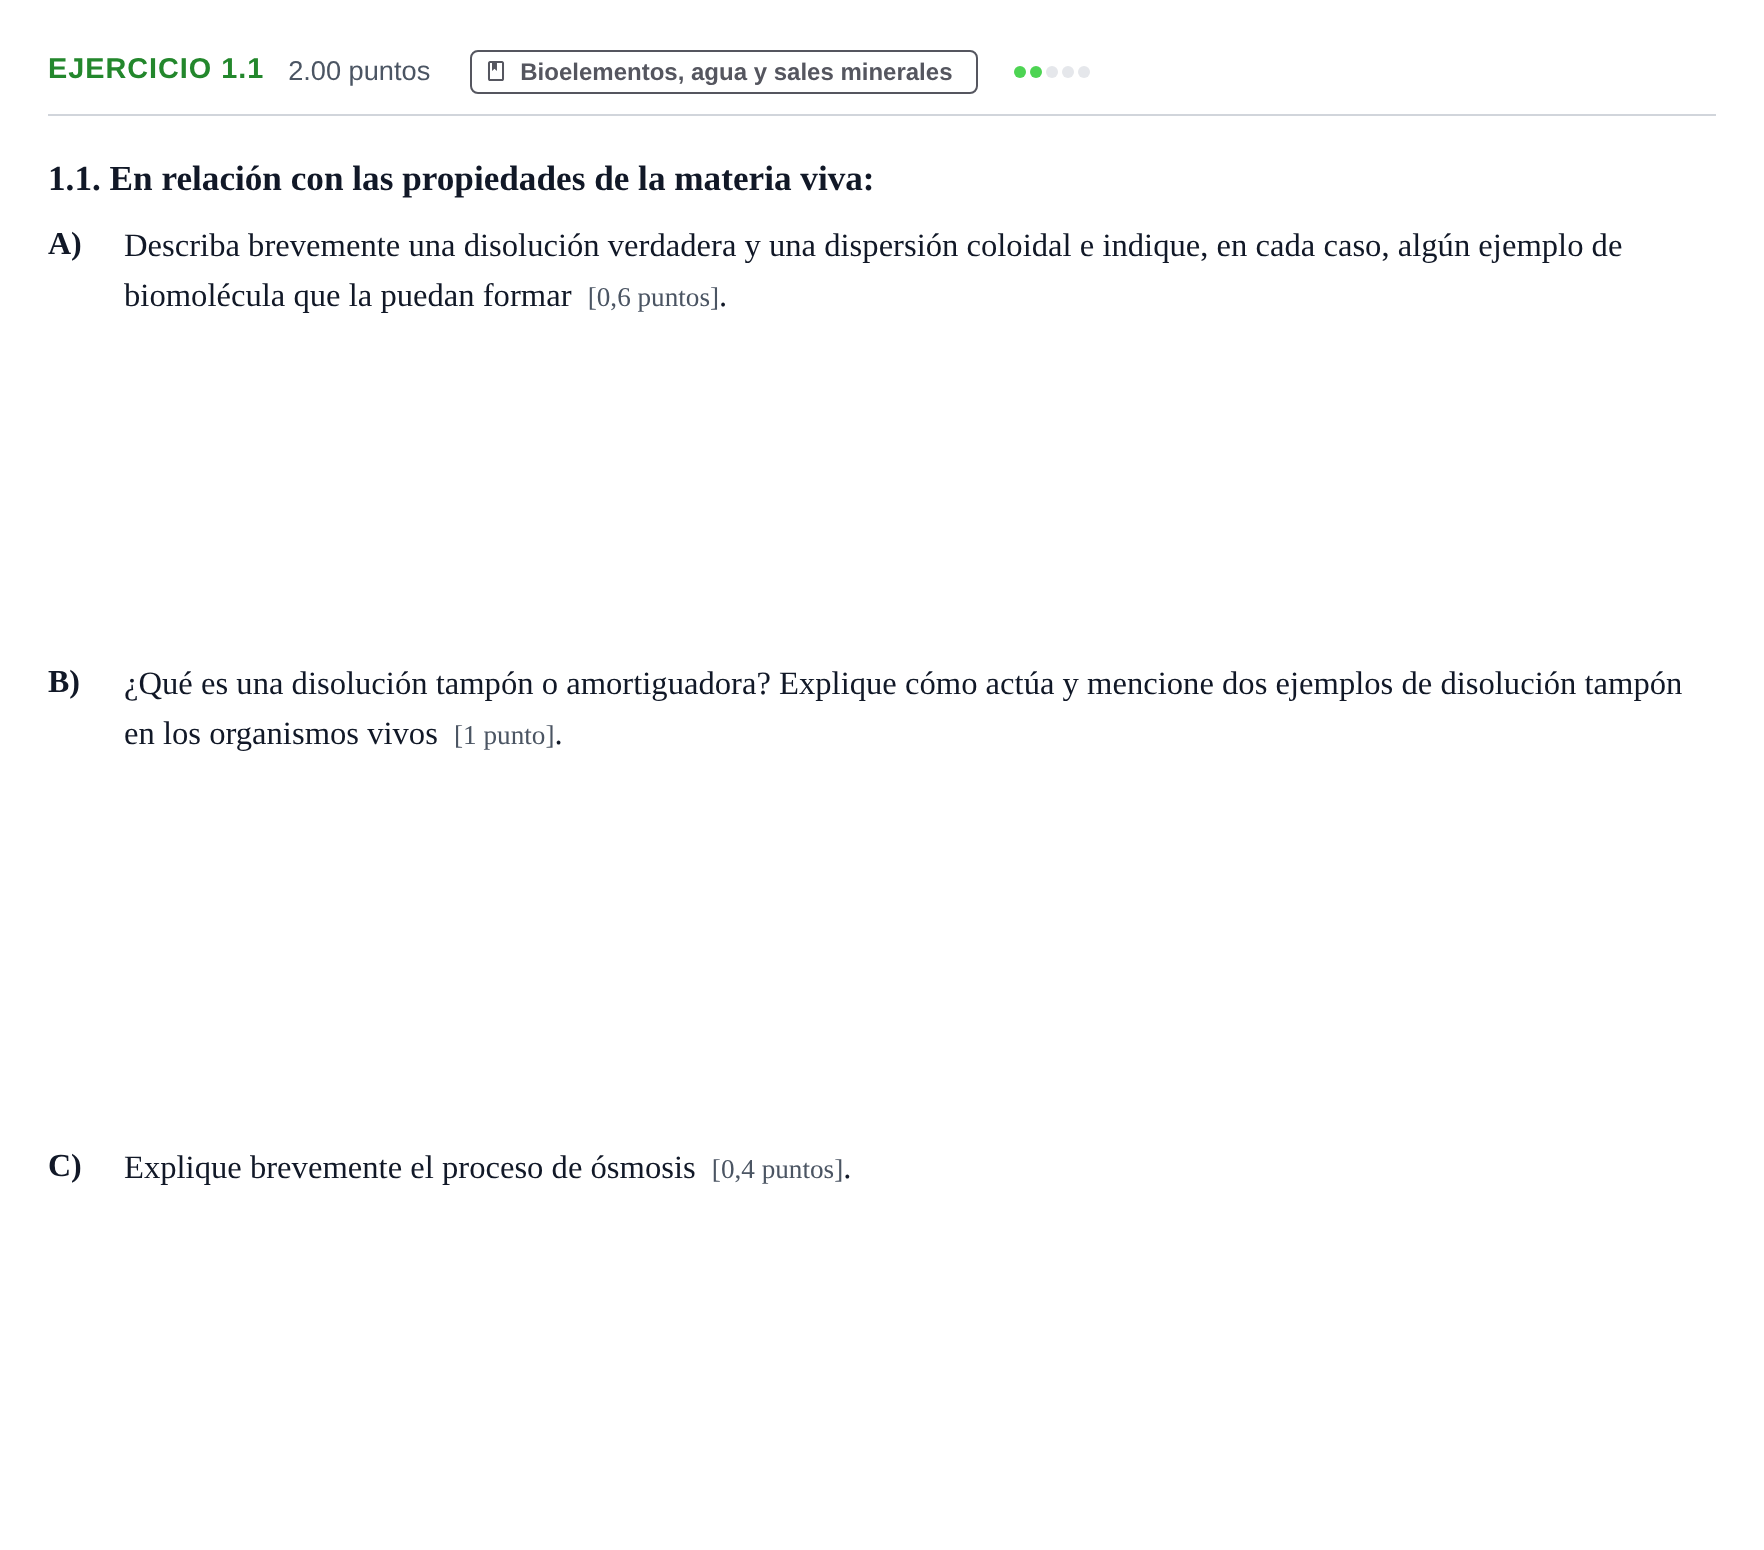Click the text '¿Qué es una disolución tampón o amortiguadora?'
This screenshot has height=1550, width=1764.
tap(447, 684)
